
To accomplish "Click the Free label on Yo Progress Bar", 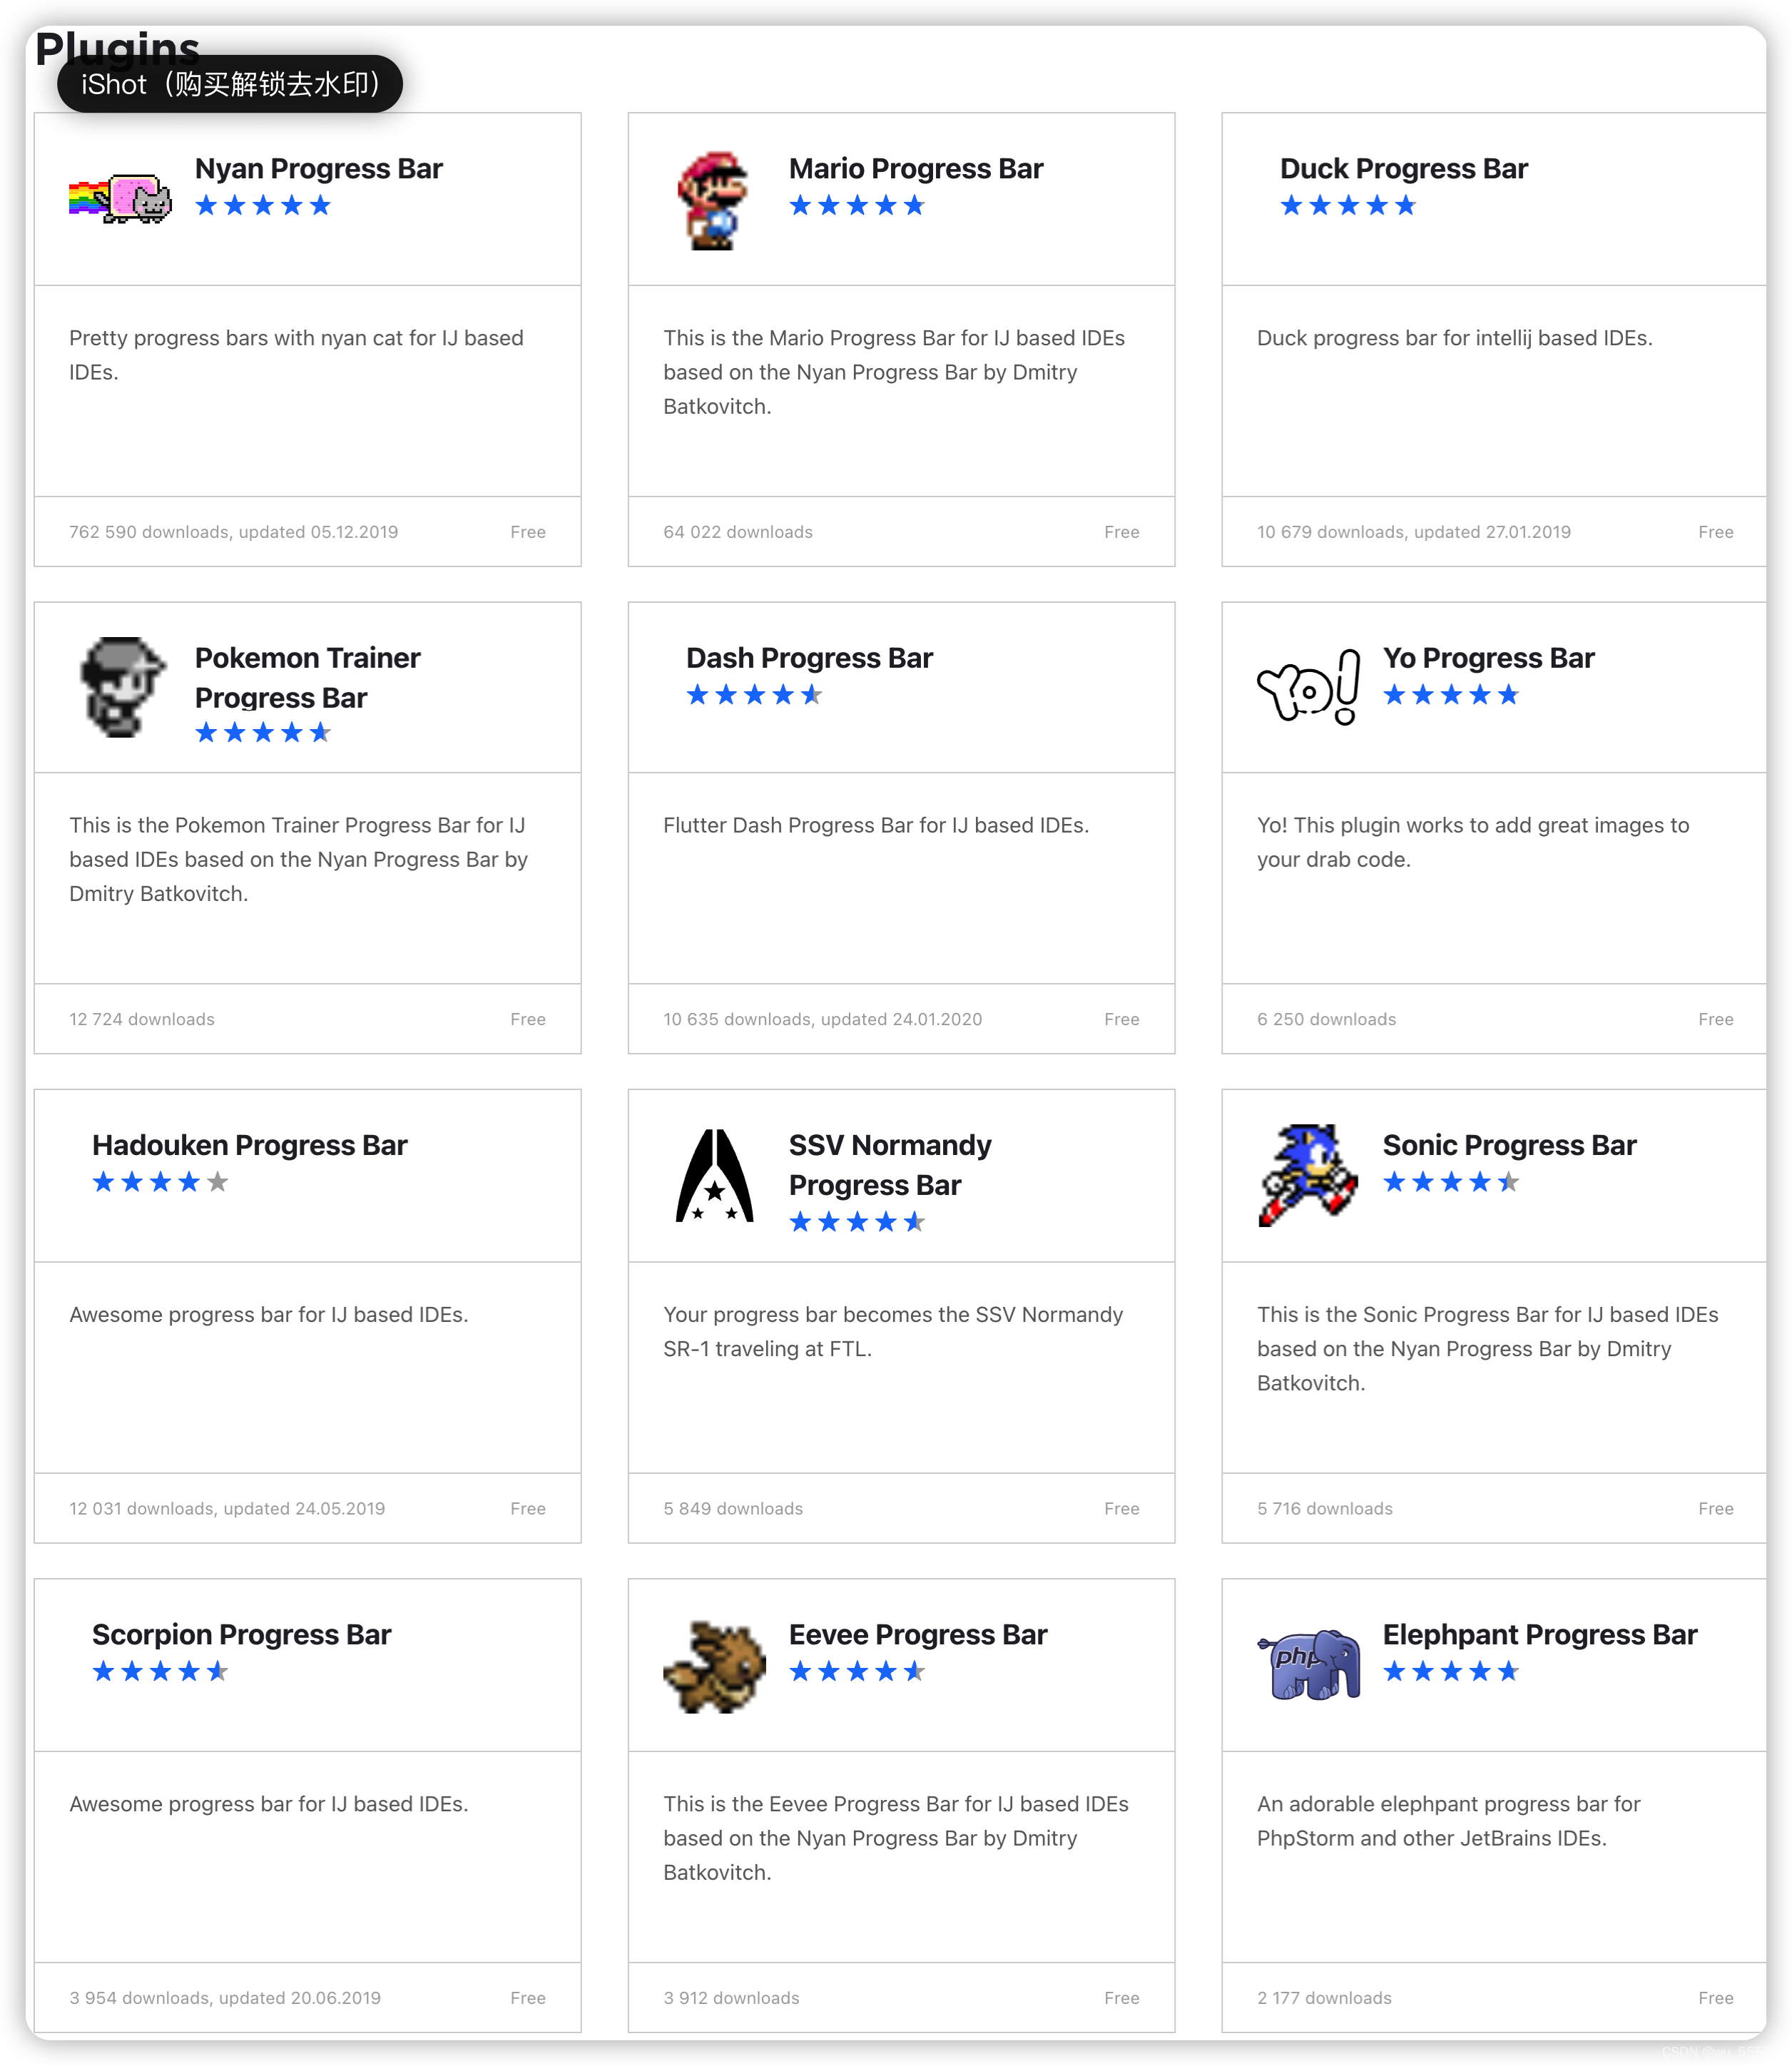I will click(x=1715, y=1019).
